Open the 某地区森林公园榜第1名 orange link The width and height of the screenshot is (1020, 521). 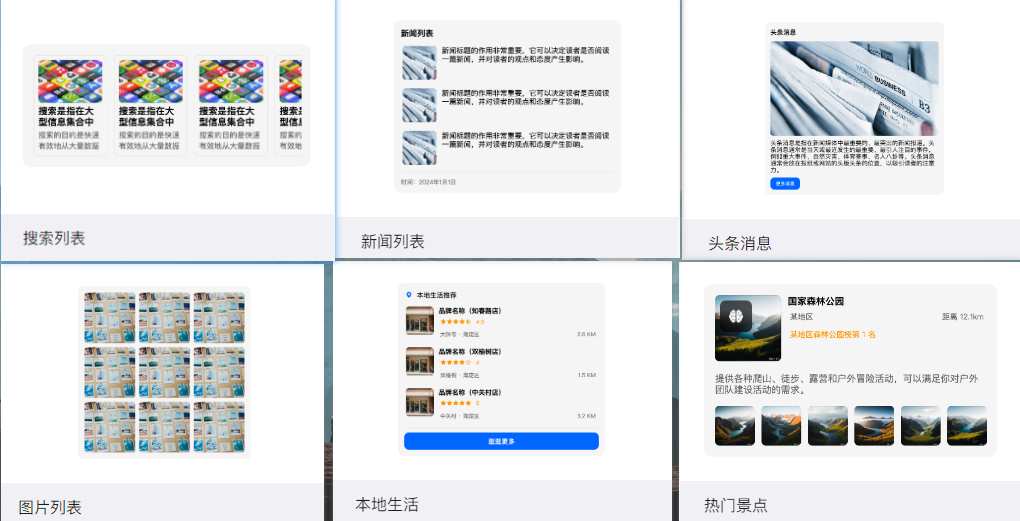832,334
